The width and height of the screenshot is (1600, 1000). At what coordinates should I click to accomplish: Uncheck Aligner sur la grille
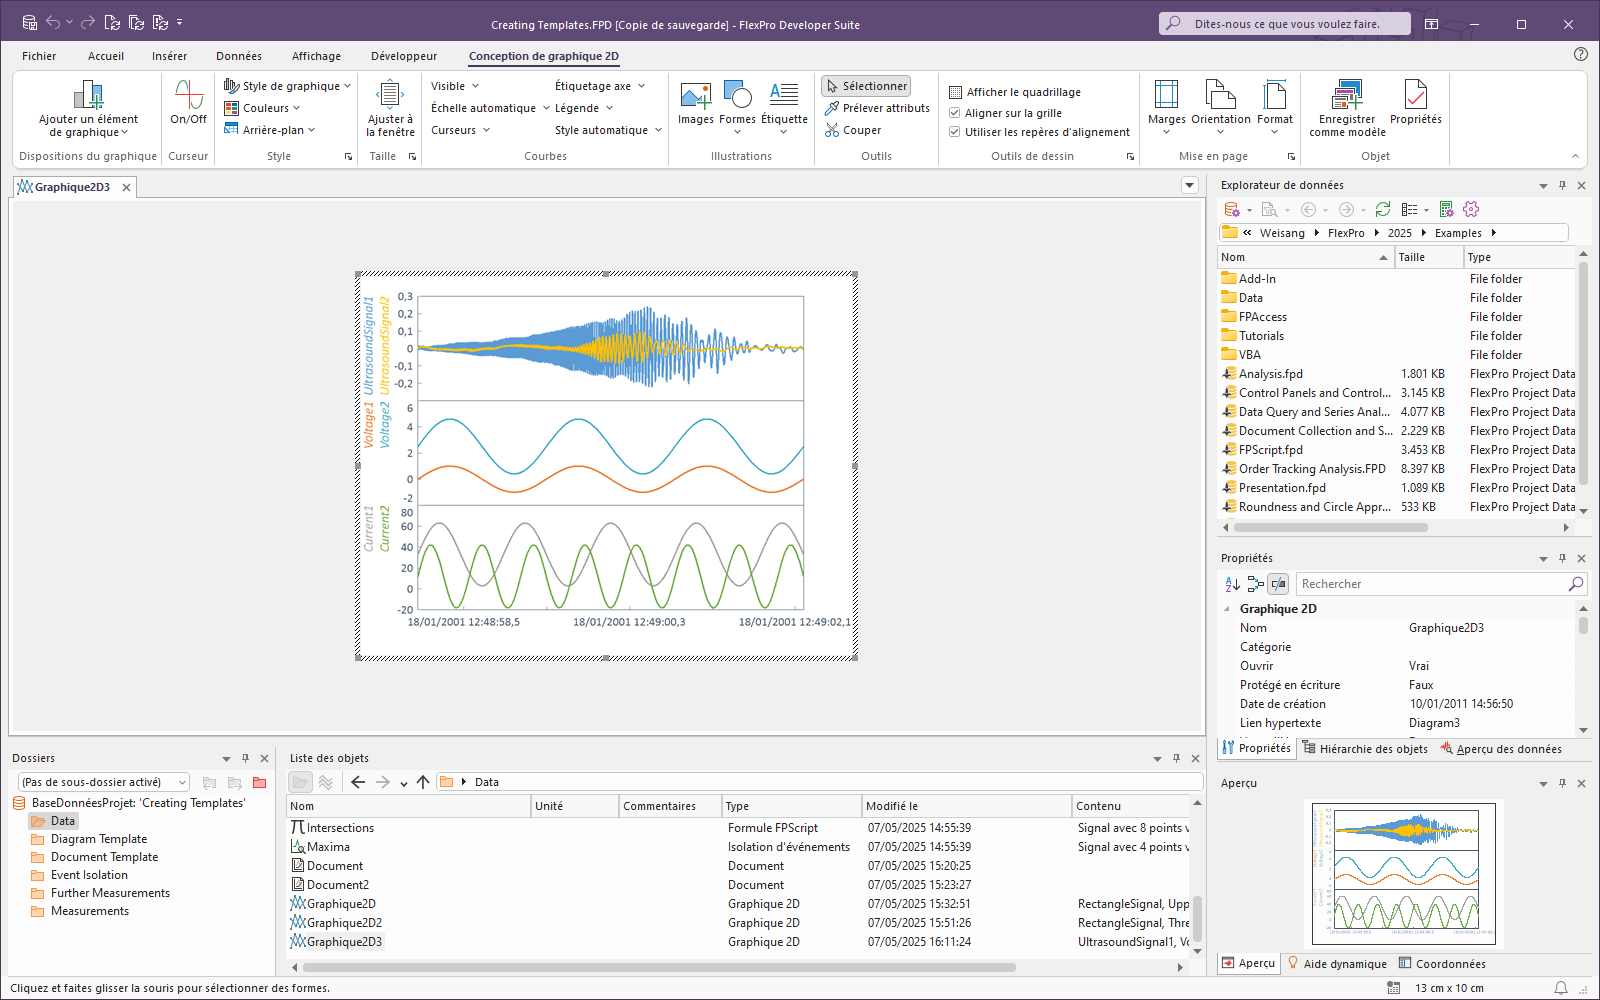click(x=955, y=113)
